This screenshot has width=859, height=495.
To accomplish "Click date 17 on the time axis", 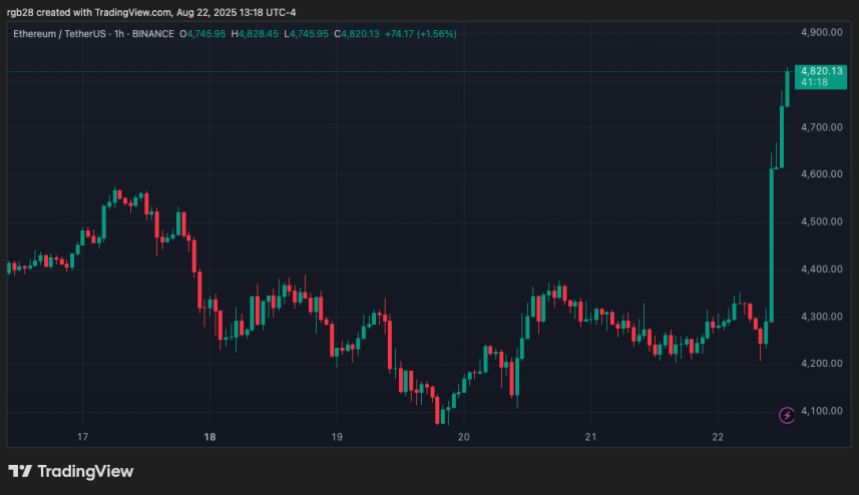I will (x=83, y=437).
